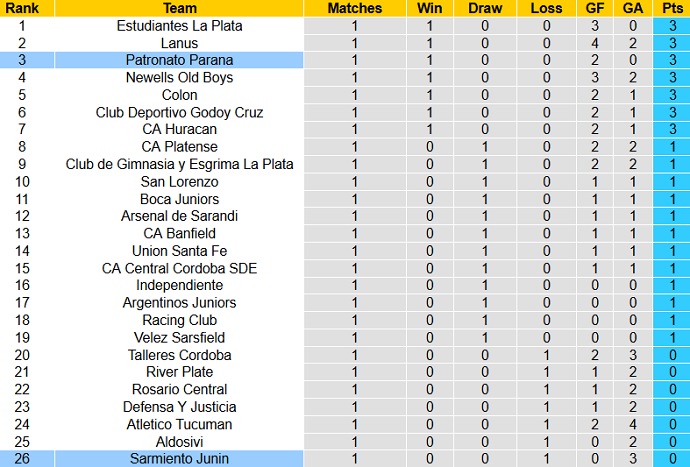
Task: Select the highlighted Patronato Parana row
Action: point(179,60)
